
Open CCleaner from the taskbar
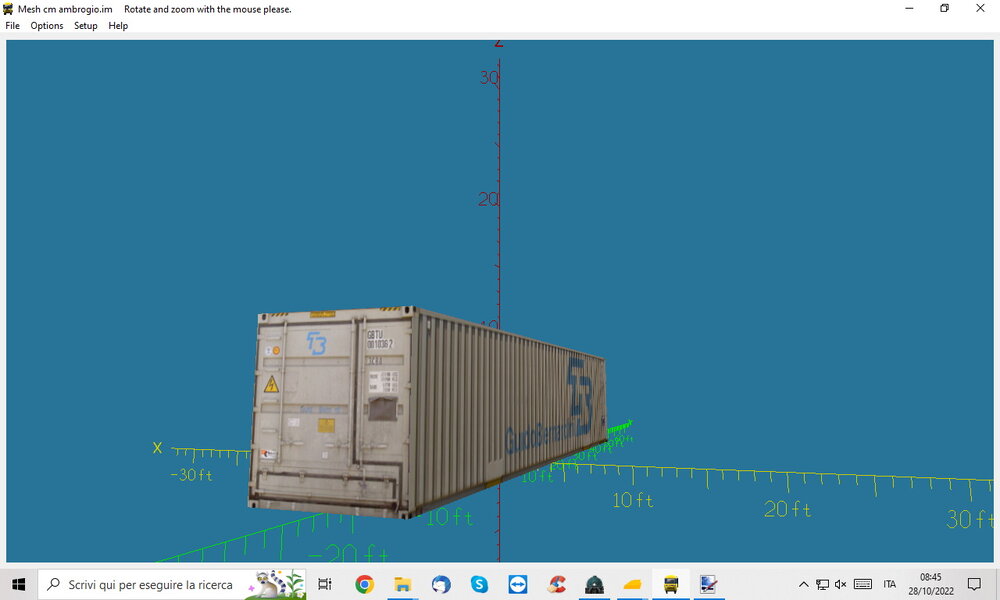pyautogui.click(x=556, y=584)
